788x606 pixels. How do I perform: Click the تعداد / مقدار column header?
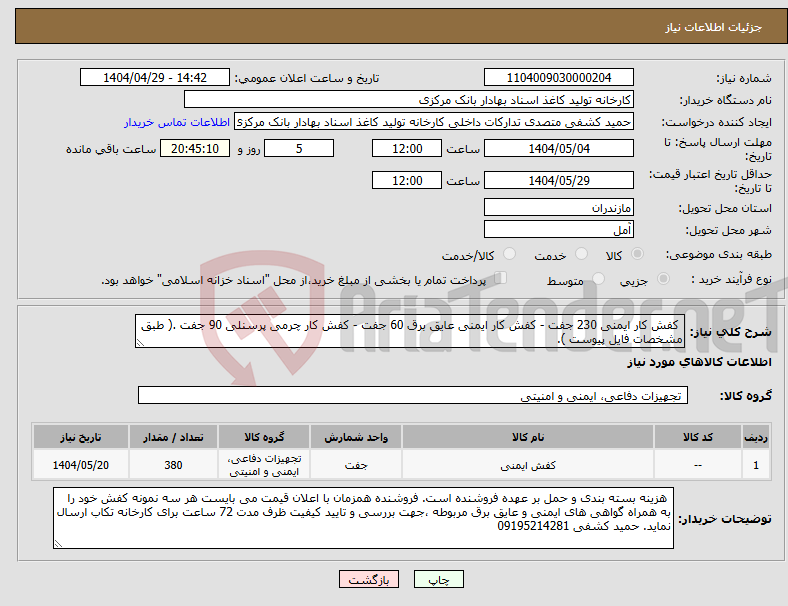(x=173, y=437)
